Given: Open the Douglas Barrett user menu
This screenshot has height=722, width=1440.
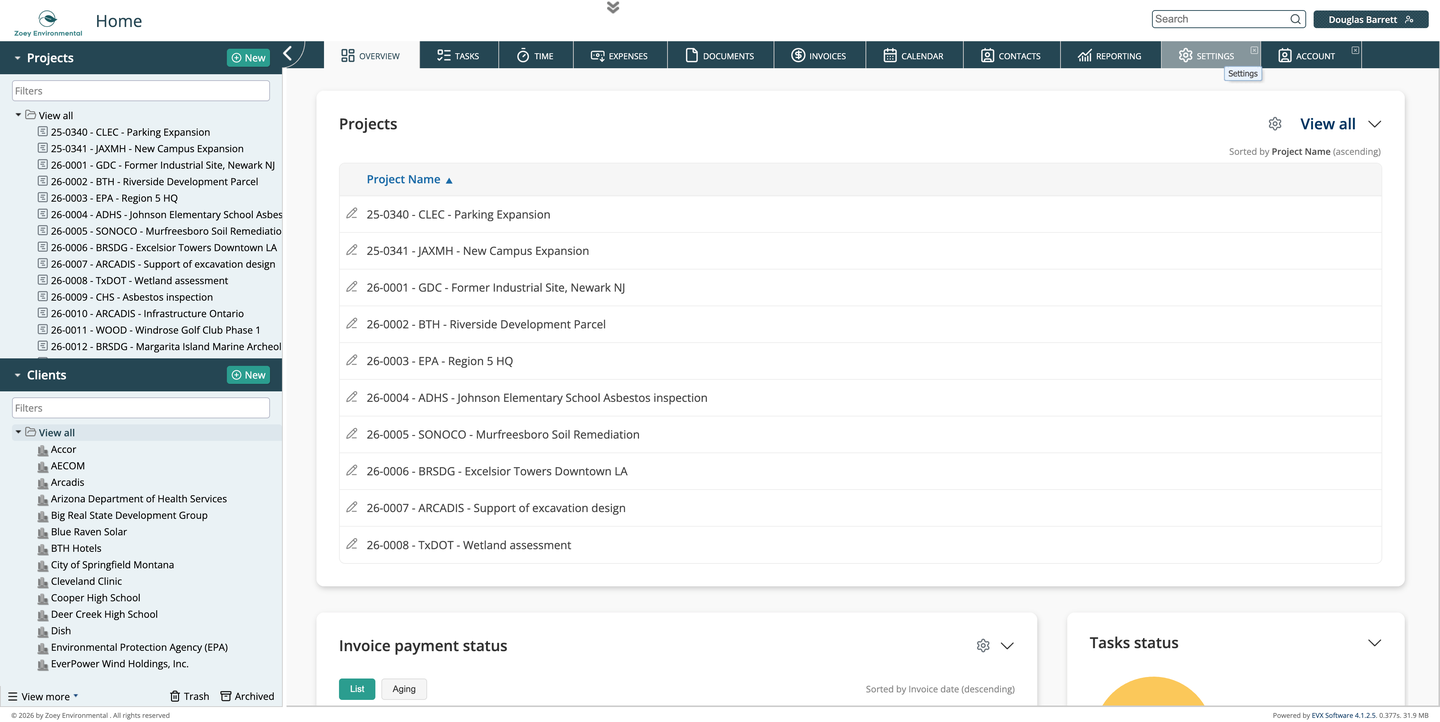Looking at the screenshot, I should 1370,19.
